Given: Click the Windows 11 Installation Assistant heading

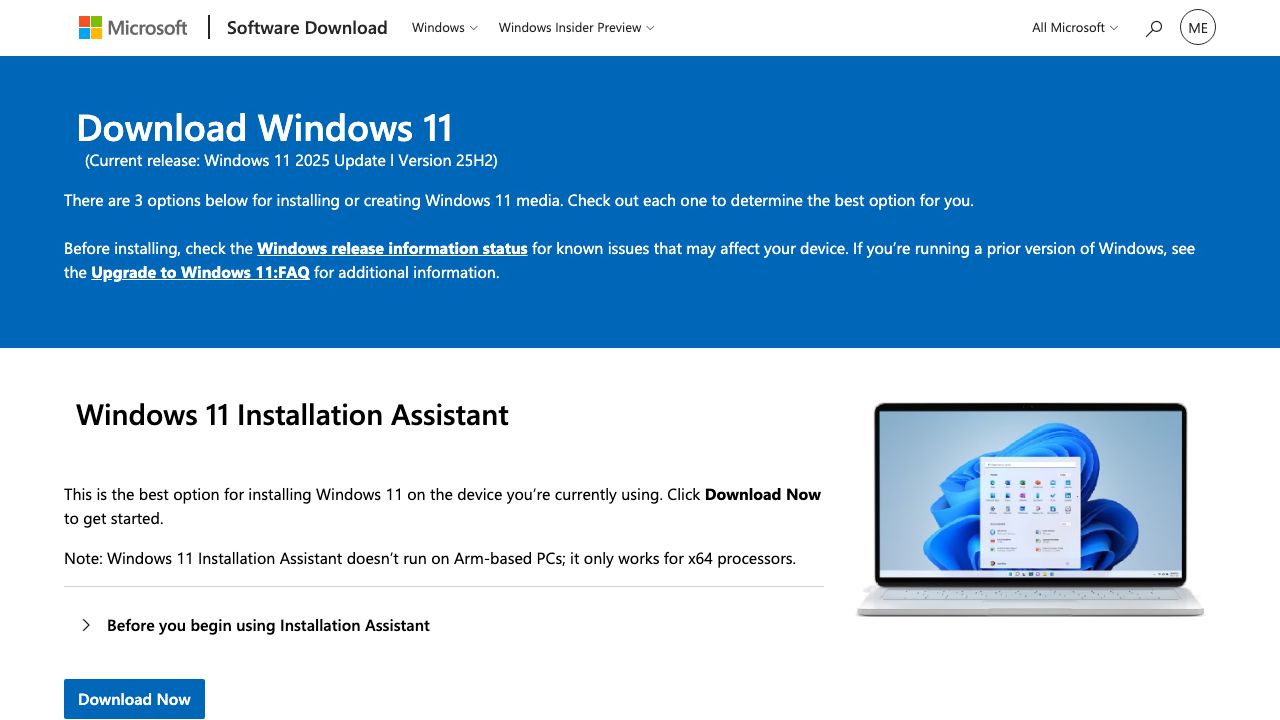Looking at the screenshot, I should 292,415.
